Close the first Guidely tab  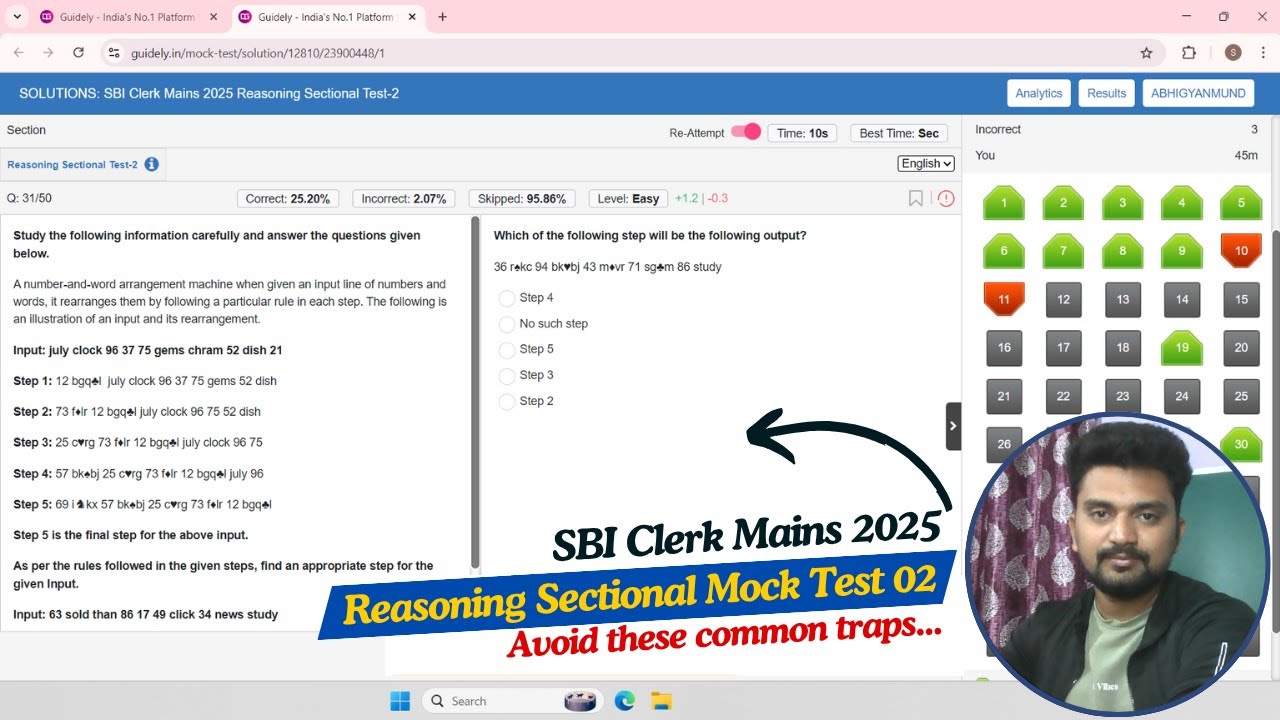point(213,17)
